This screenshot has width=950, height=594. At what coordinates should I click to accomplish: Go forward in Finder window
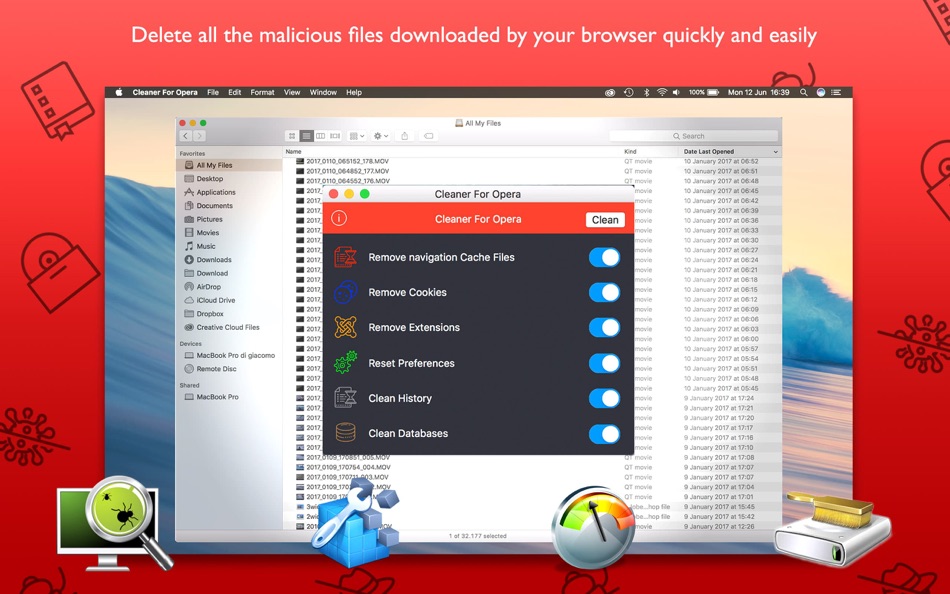[x=199, y=136]
